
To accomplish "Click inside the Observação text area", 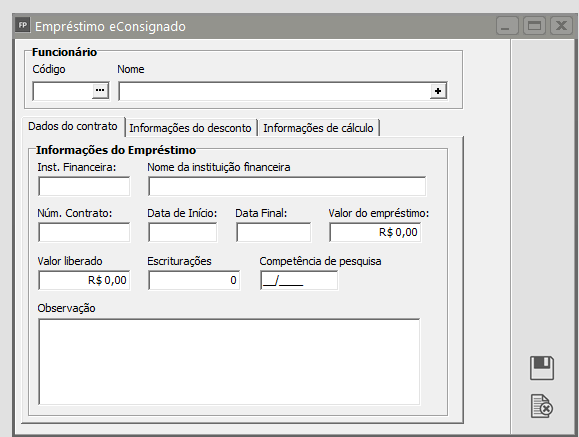I will 229,362.
